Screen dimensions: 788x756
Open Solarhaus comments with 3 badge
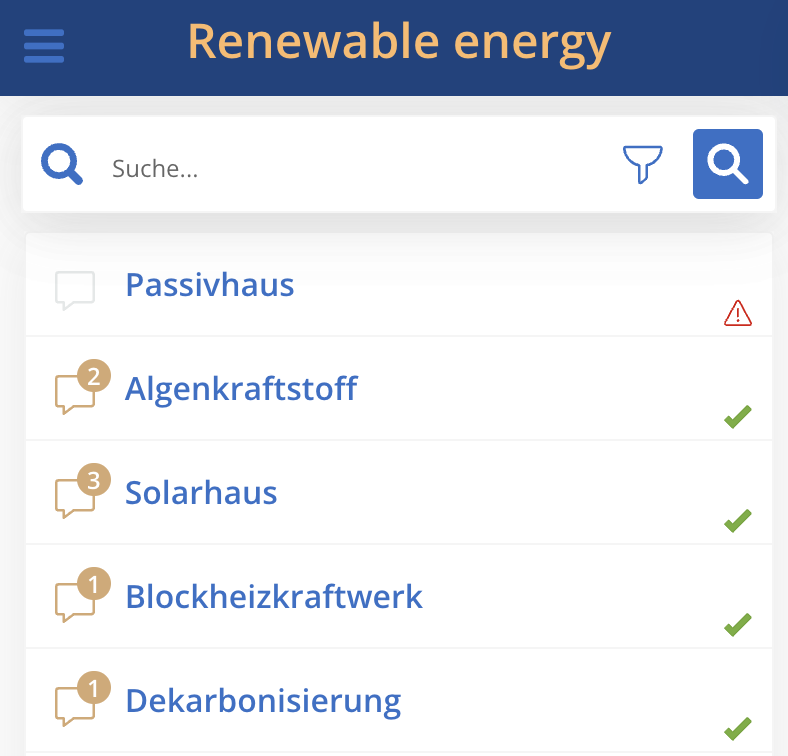click(x=82, y=491)
